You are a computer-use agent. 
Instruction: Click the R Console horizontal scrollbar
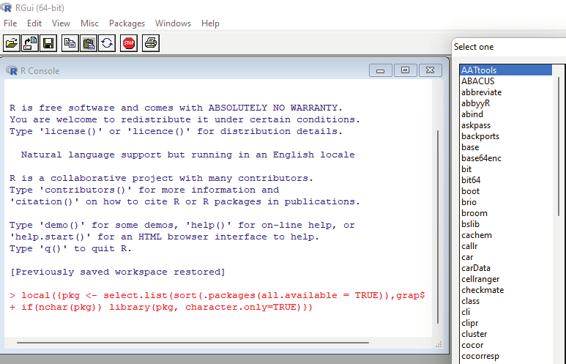coord(193,342)
